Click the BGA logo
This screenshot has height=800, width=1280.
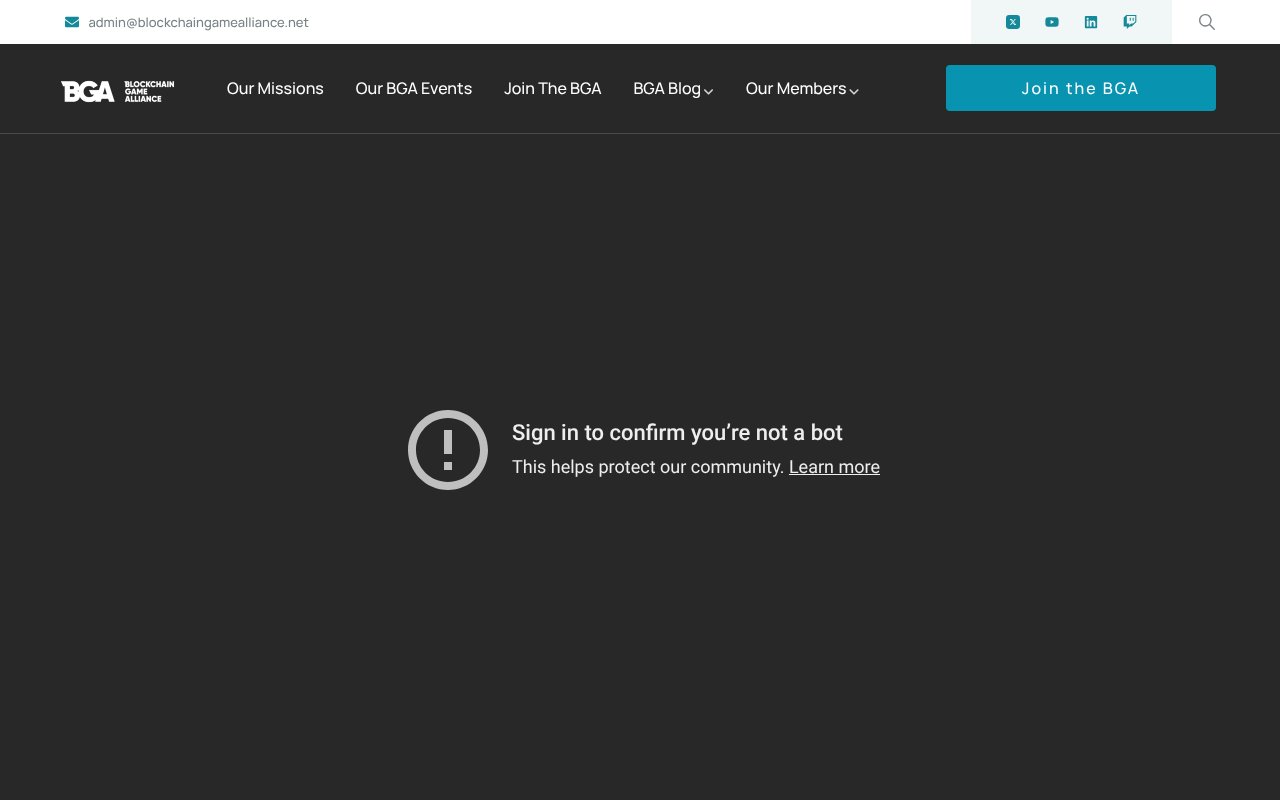(x=117, y=91)
